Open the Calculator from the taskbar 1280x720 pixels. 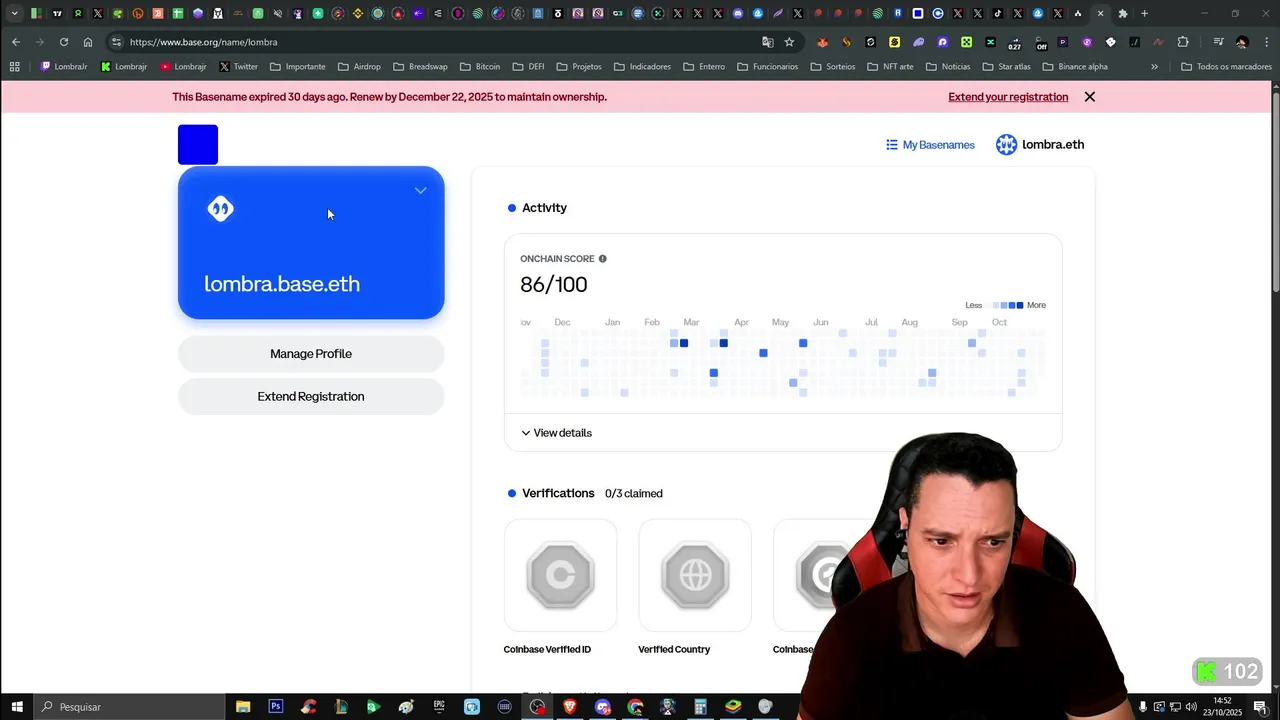tap(700, 707)
